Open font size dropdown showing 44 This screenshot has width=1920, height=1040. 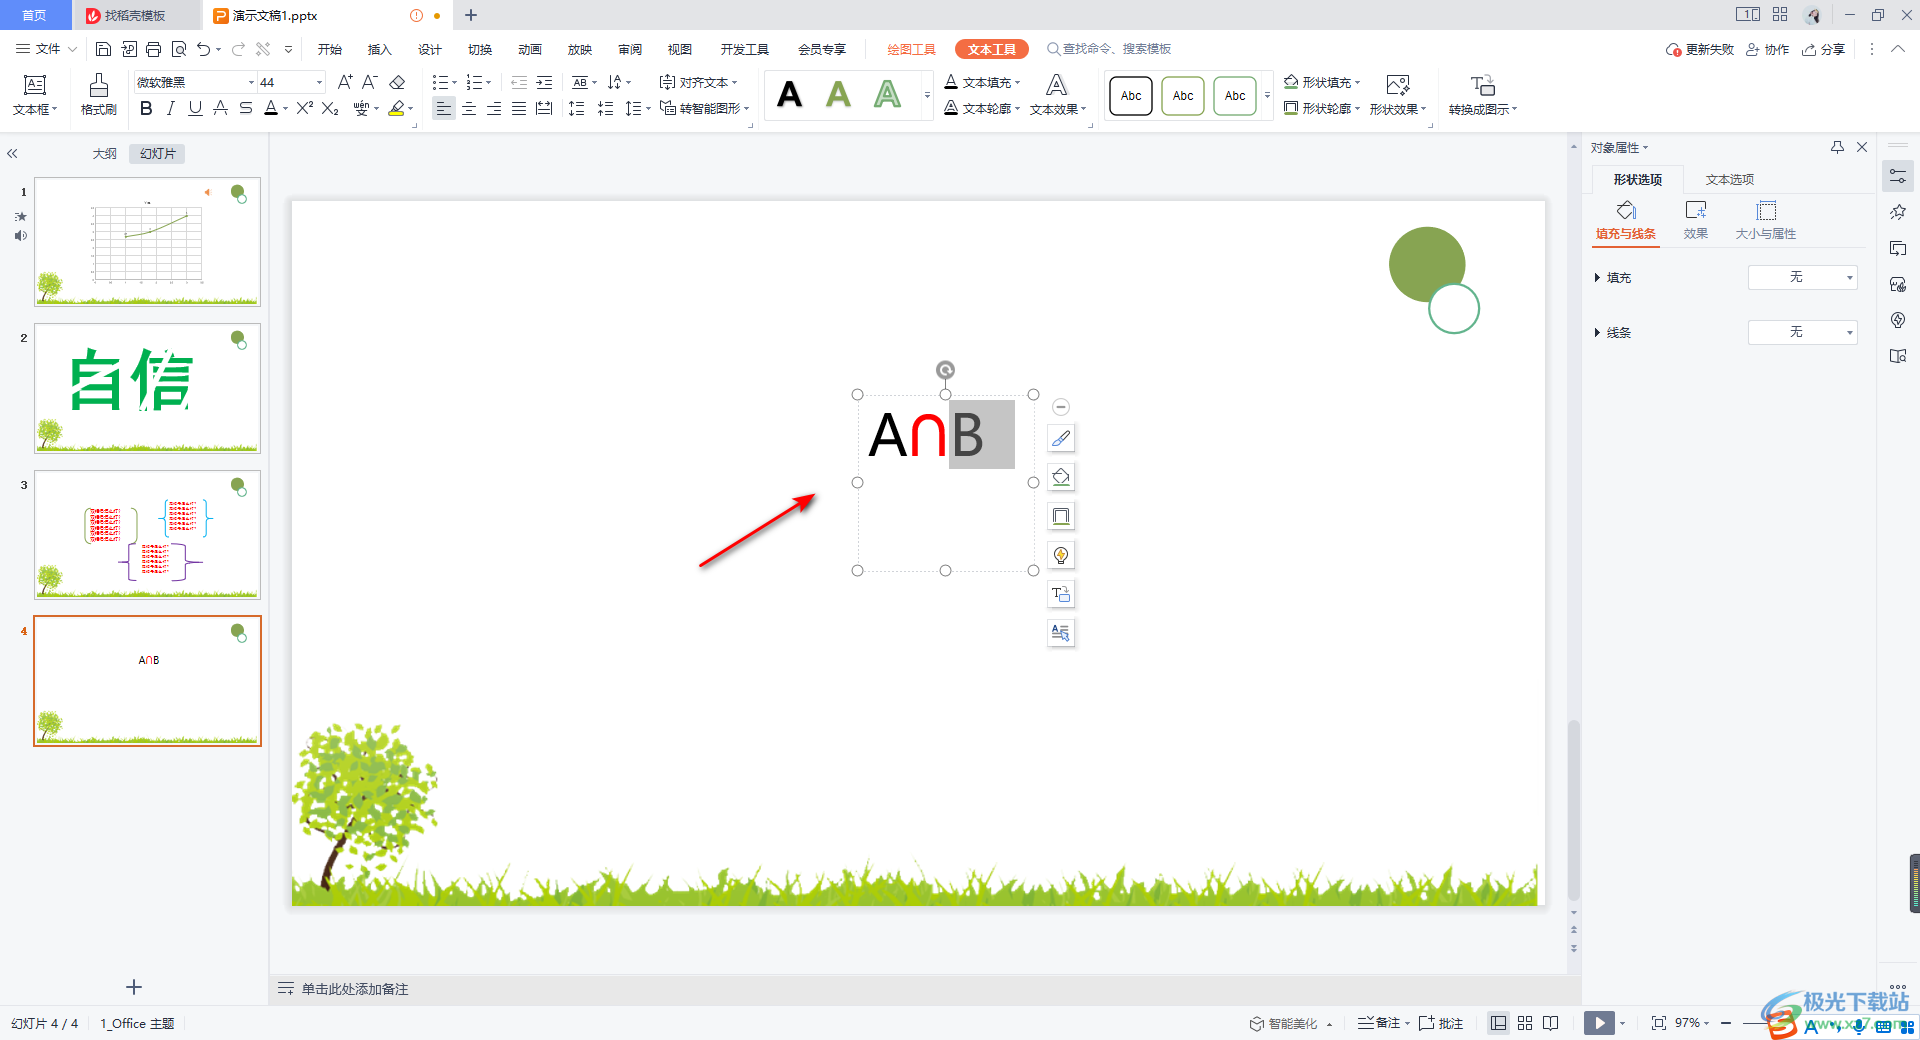(x=320, y=82)
